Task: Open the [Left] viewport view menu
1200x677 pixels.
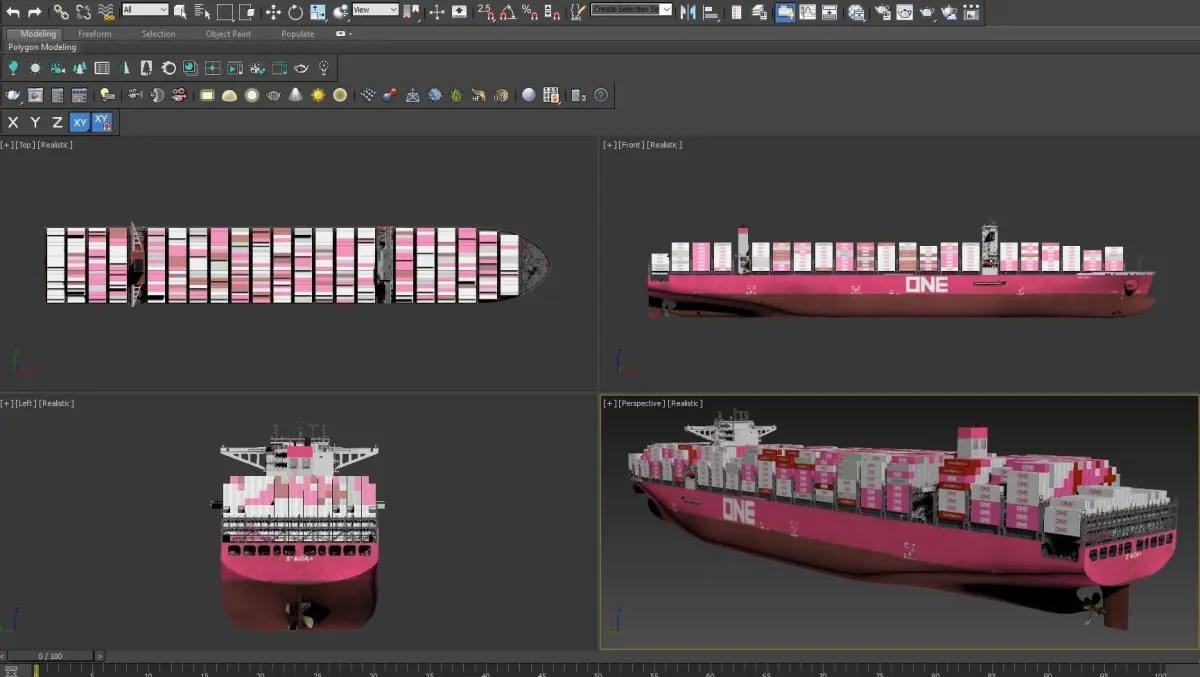Action: [x=26, y=403]
